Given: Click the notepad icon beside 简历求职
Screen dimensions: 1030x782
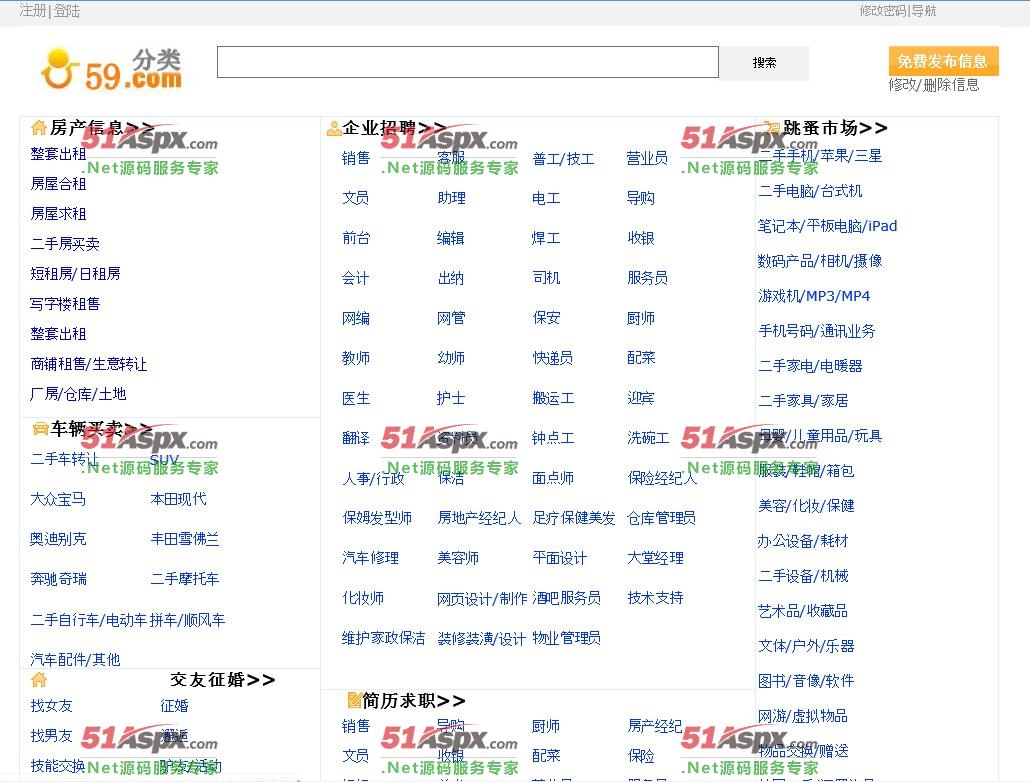Looking at the screenshot, I should [354, 700].
